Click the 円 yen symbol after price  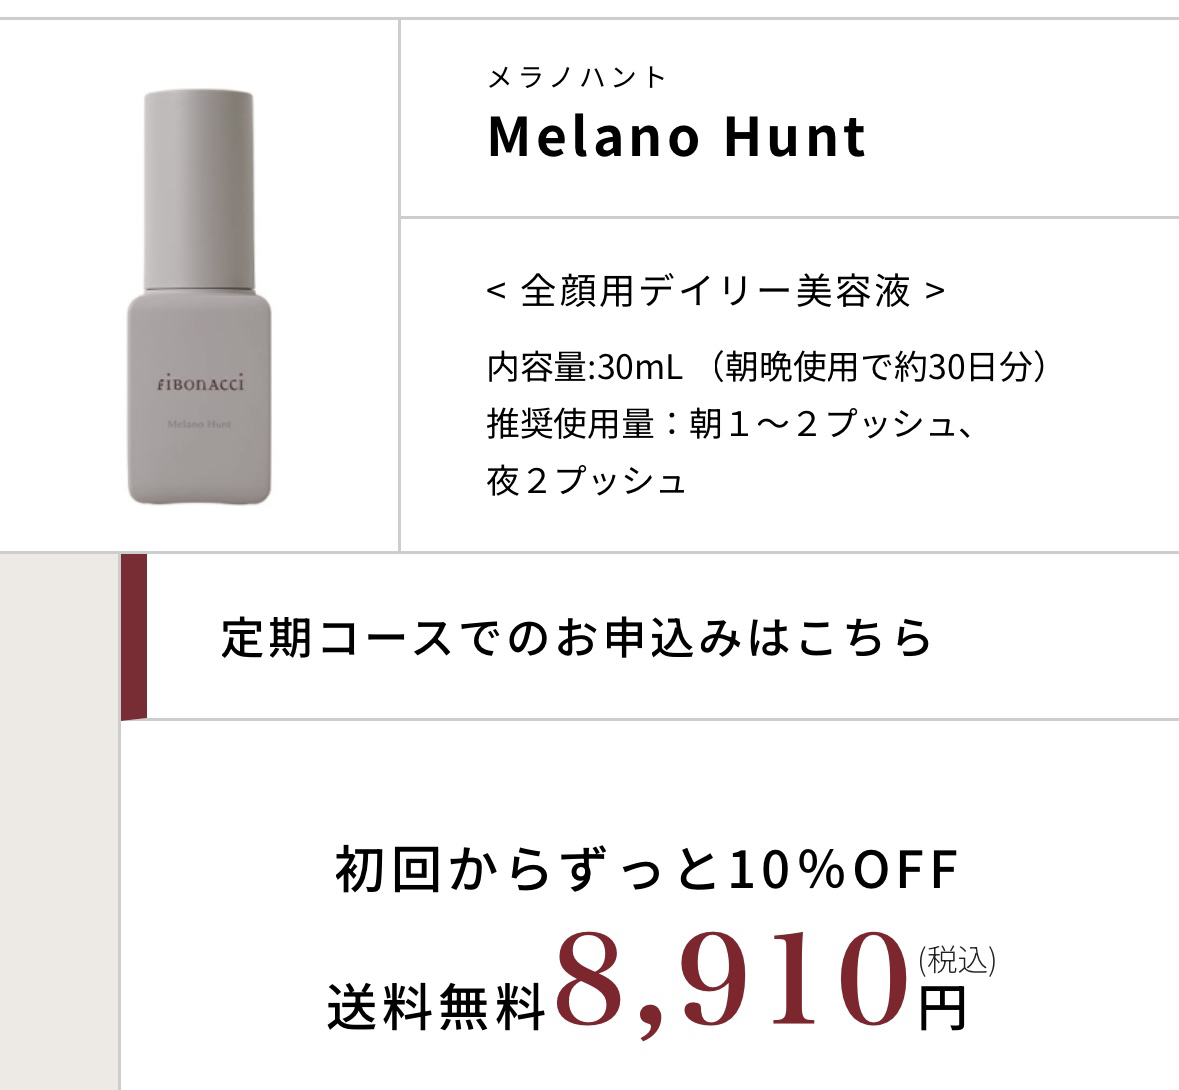click(x=942, y=1009)
